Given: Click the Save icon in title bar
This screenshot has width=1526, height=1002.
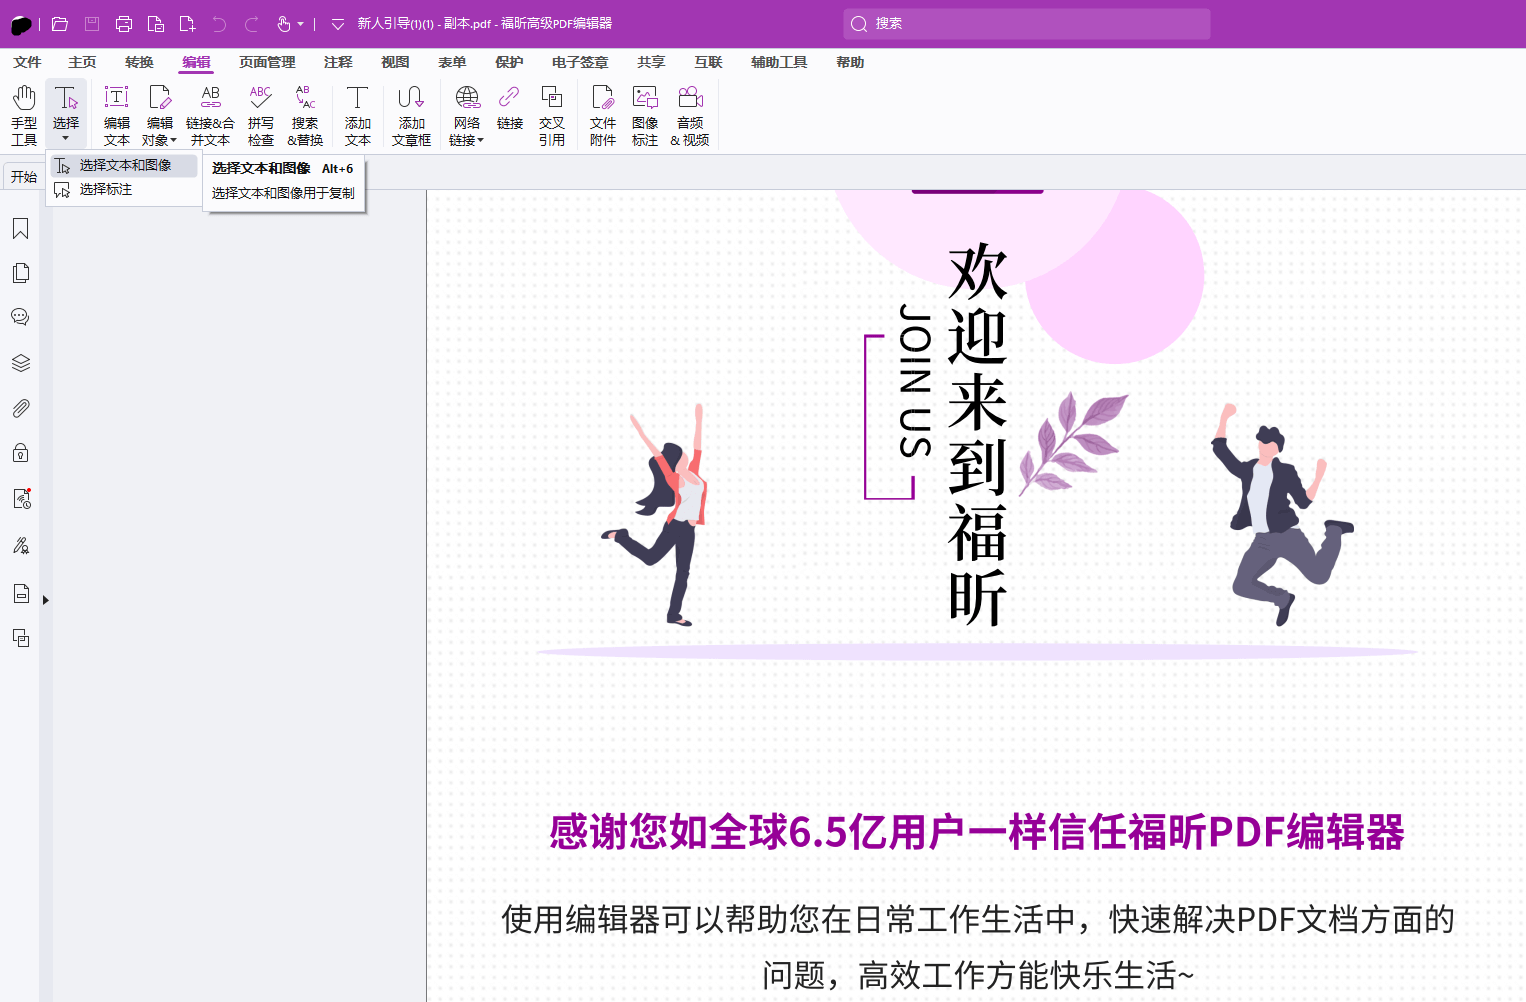Looking at the screenshot, I should (92, 24).
